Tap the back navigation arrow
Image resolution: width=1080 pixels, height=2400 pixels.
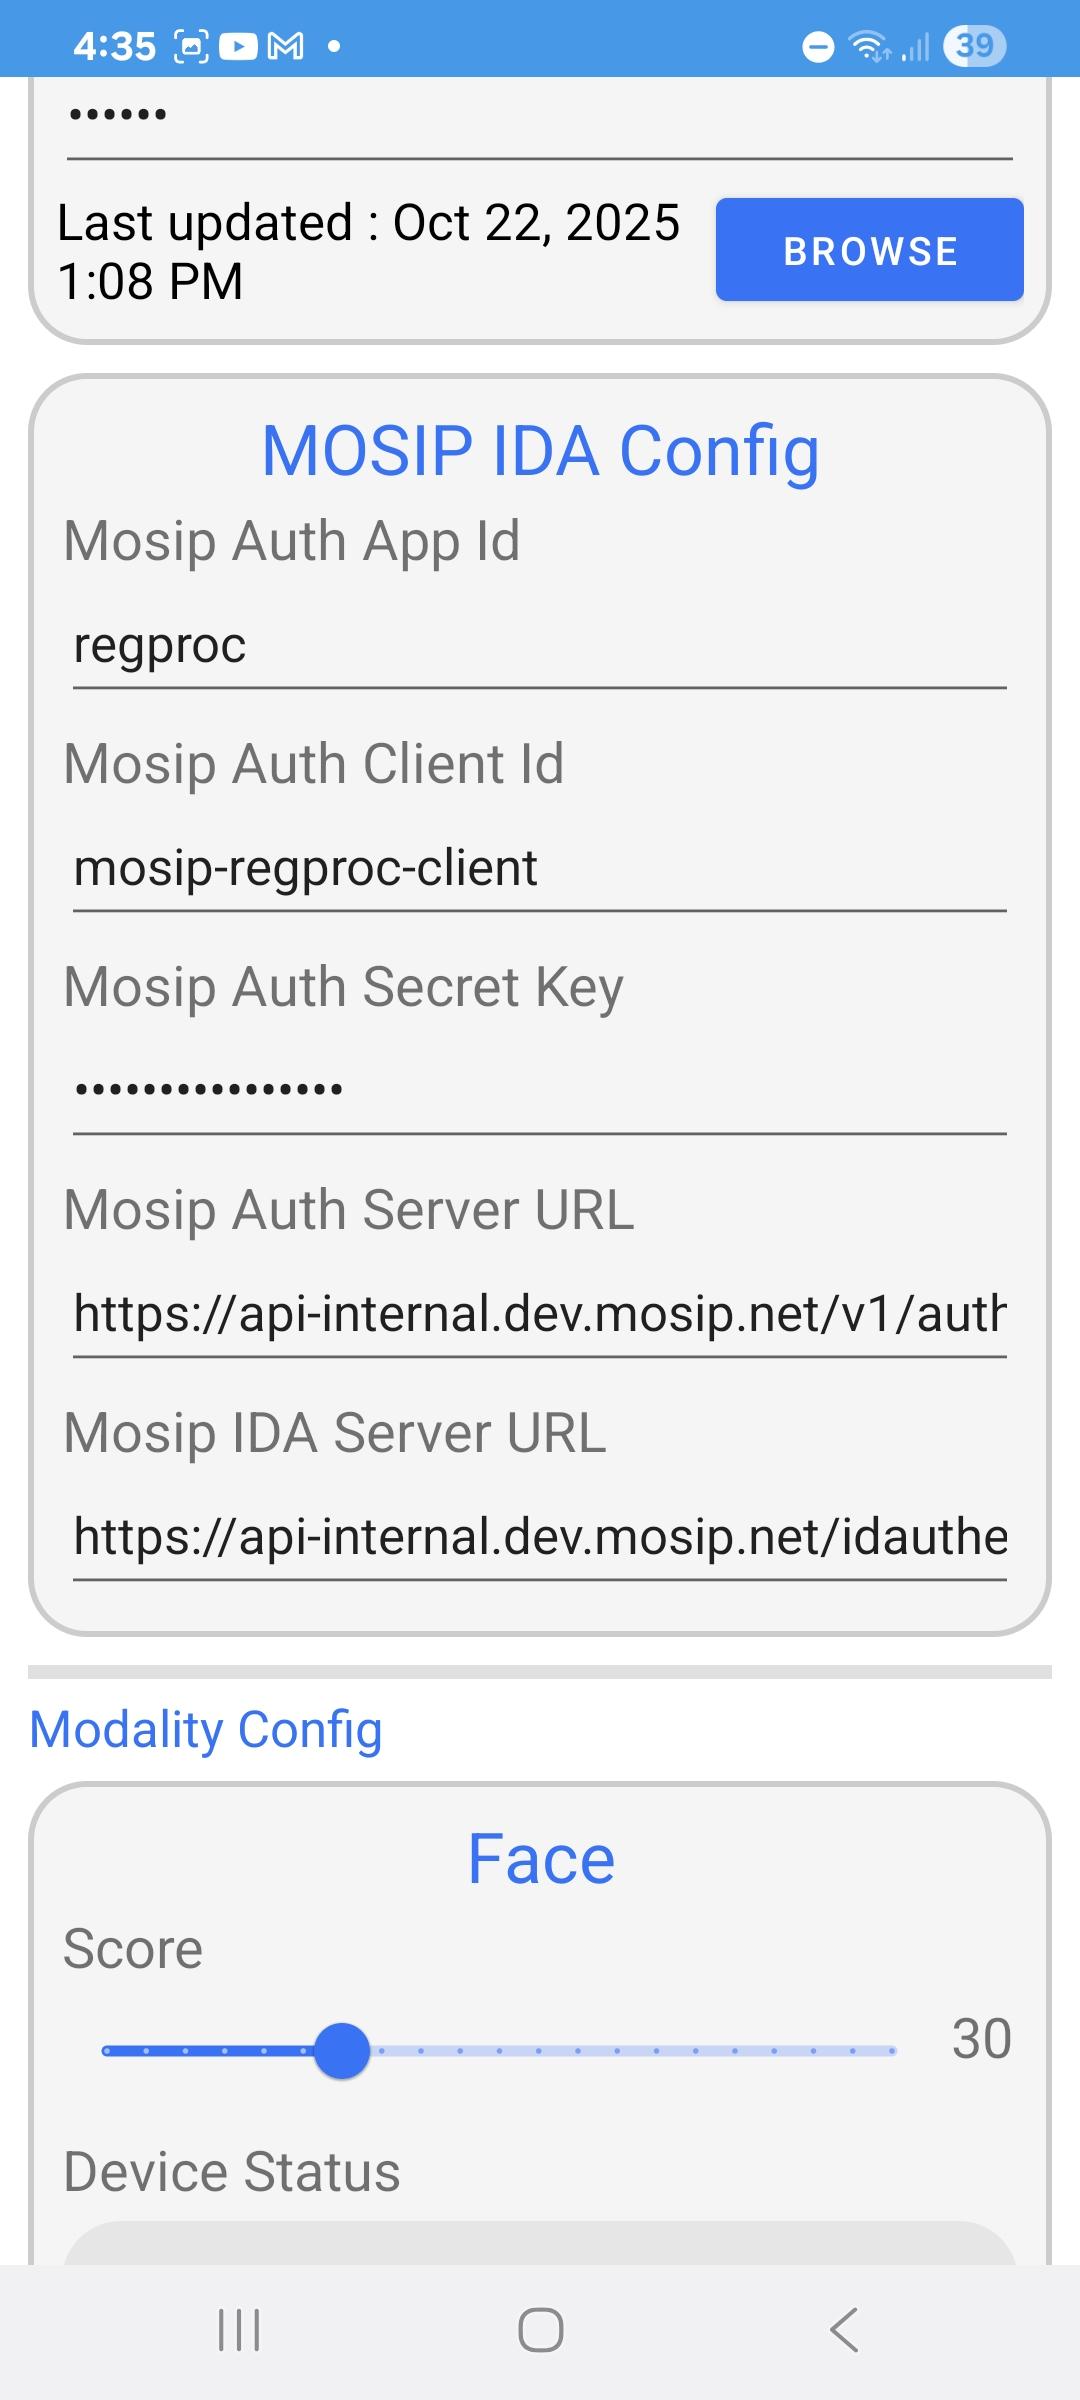[x=843, y=2329]
